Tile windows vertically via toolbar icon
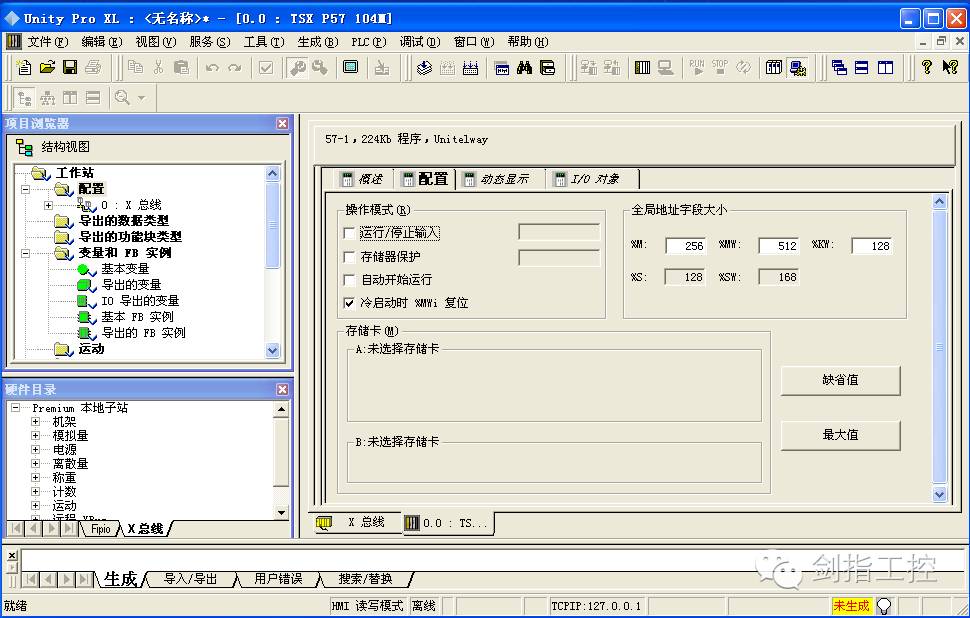This screenshot has width=970, height=618. coord(885,67)
